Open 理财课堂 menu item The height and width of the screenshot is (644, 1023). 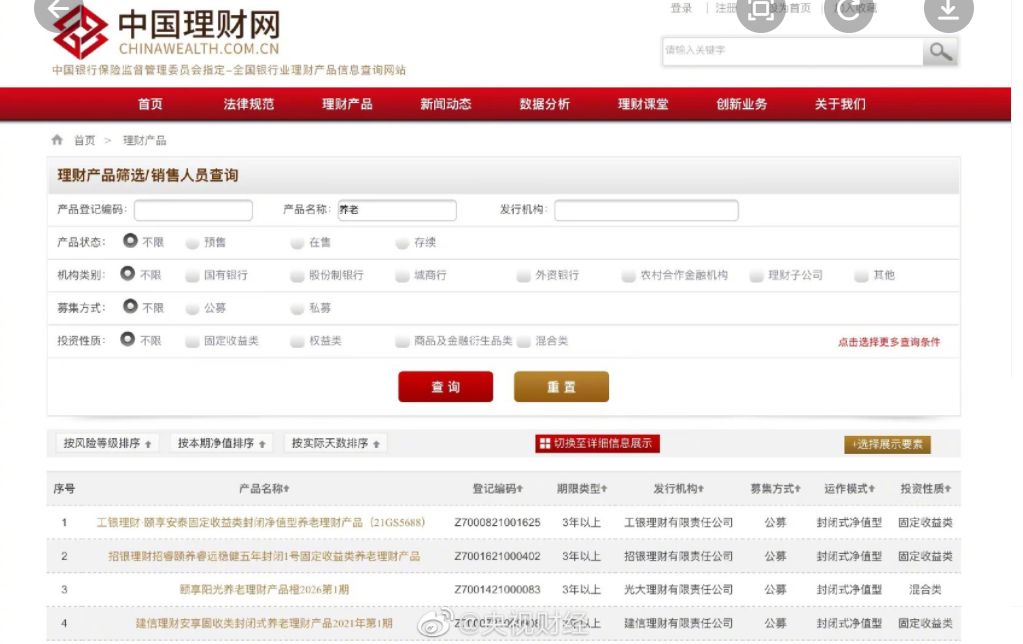(x=643, y=104)
